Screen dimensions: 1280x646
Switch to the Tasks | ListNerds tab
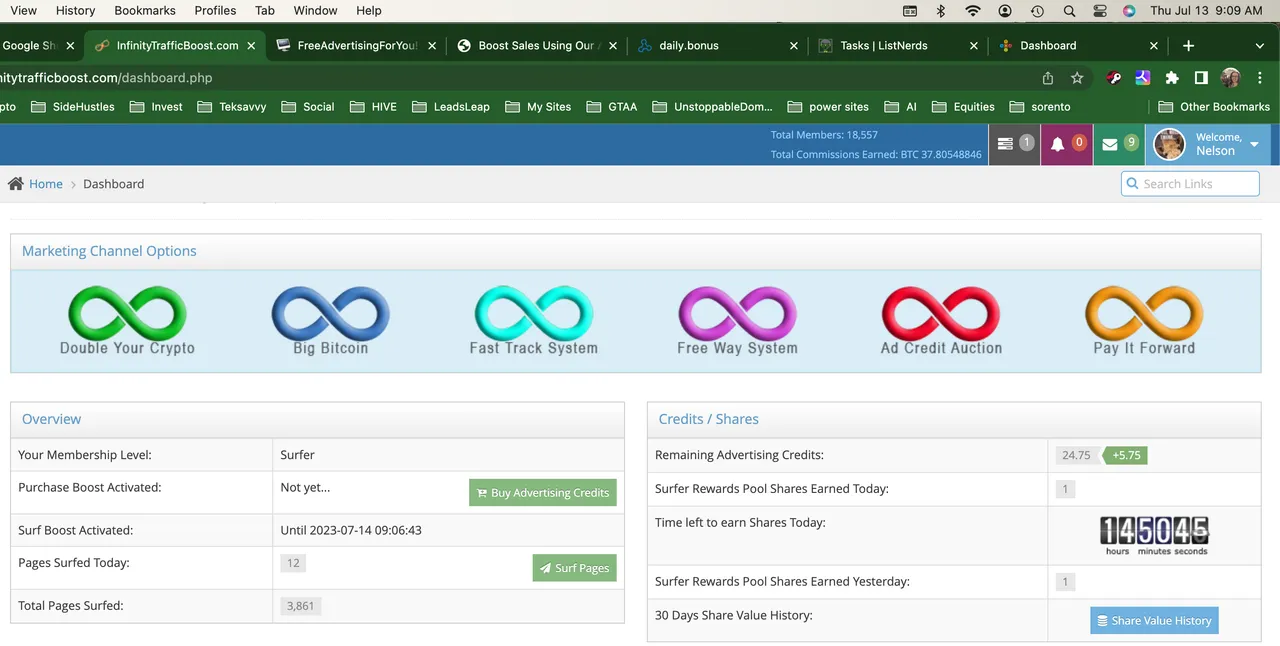point(898,46)
